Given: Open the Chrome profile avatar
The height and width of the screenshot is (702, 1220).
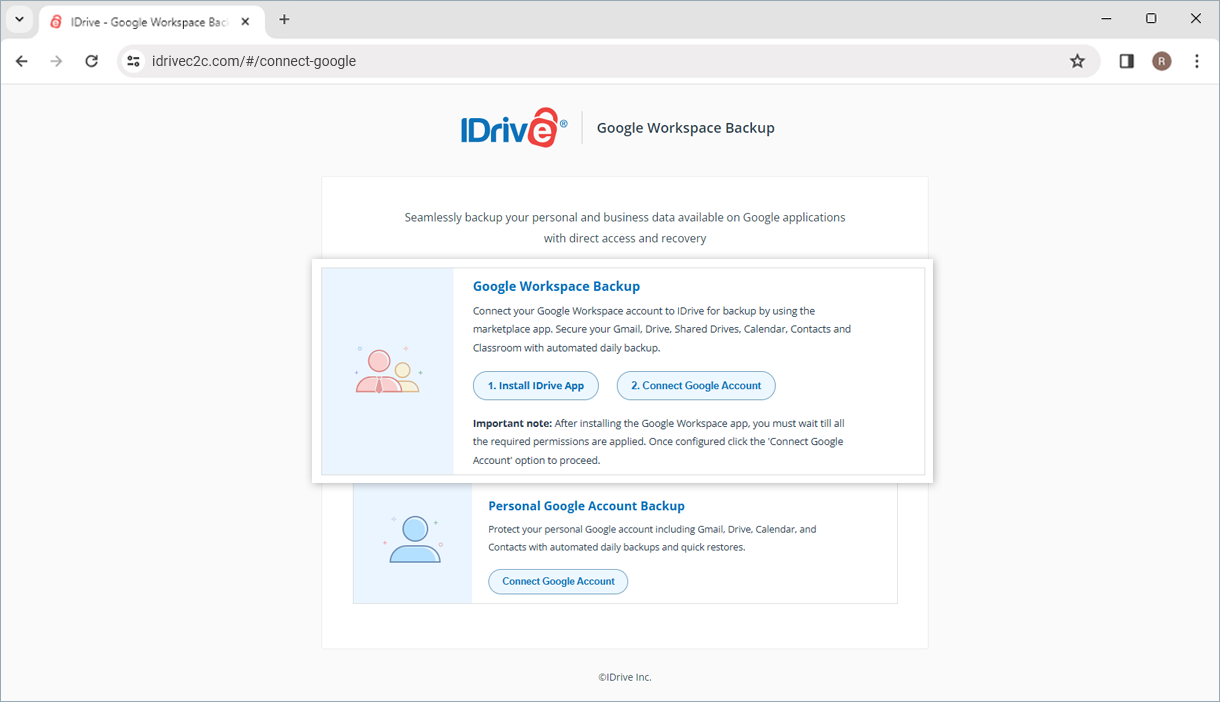Looking at the screenshot, I should 1161,61.
